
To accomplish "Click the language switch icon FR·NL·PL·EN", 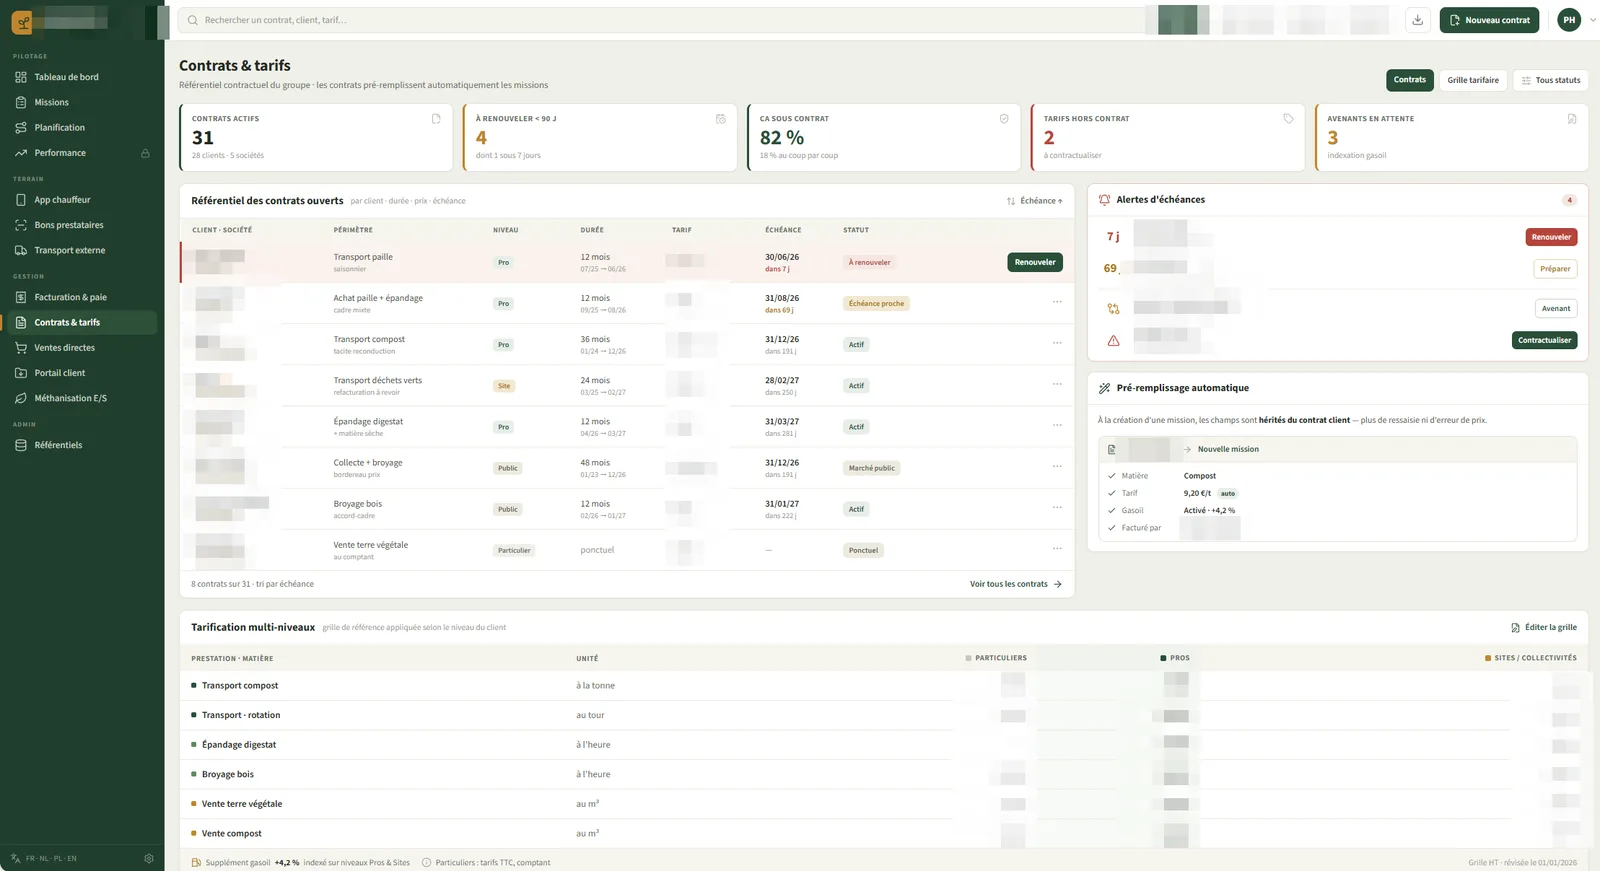I will click(15, 858).
